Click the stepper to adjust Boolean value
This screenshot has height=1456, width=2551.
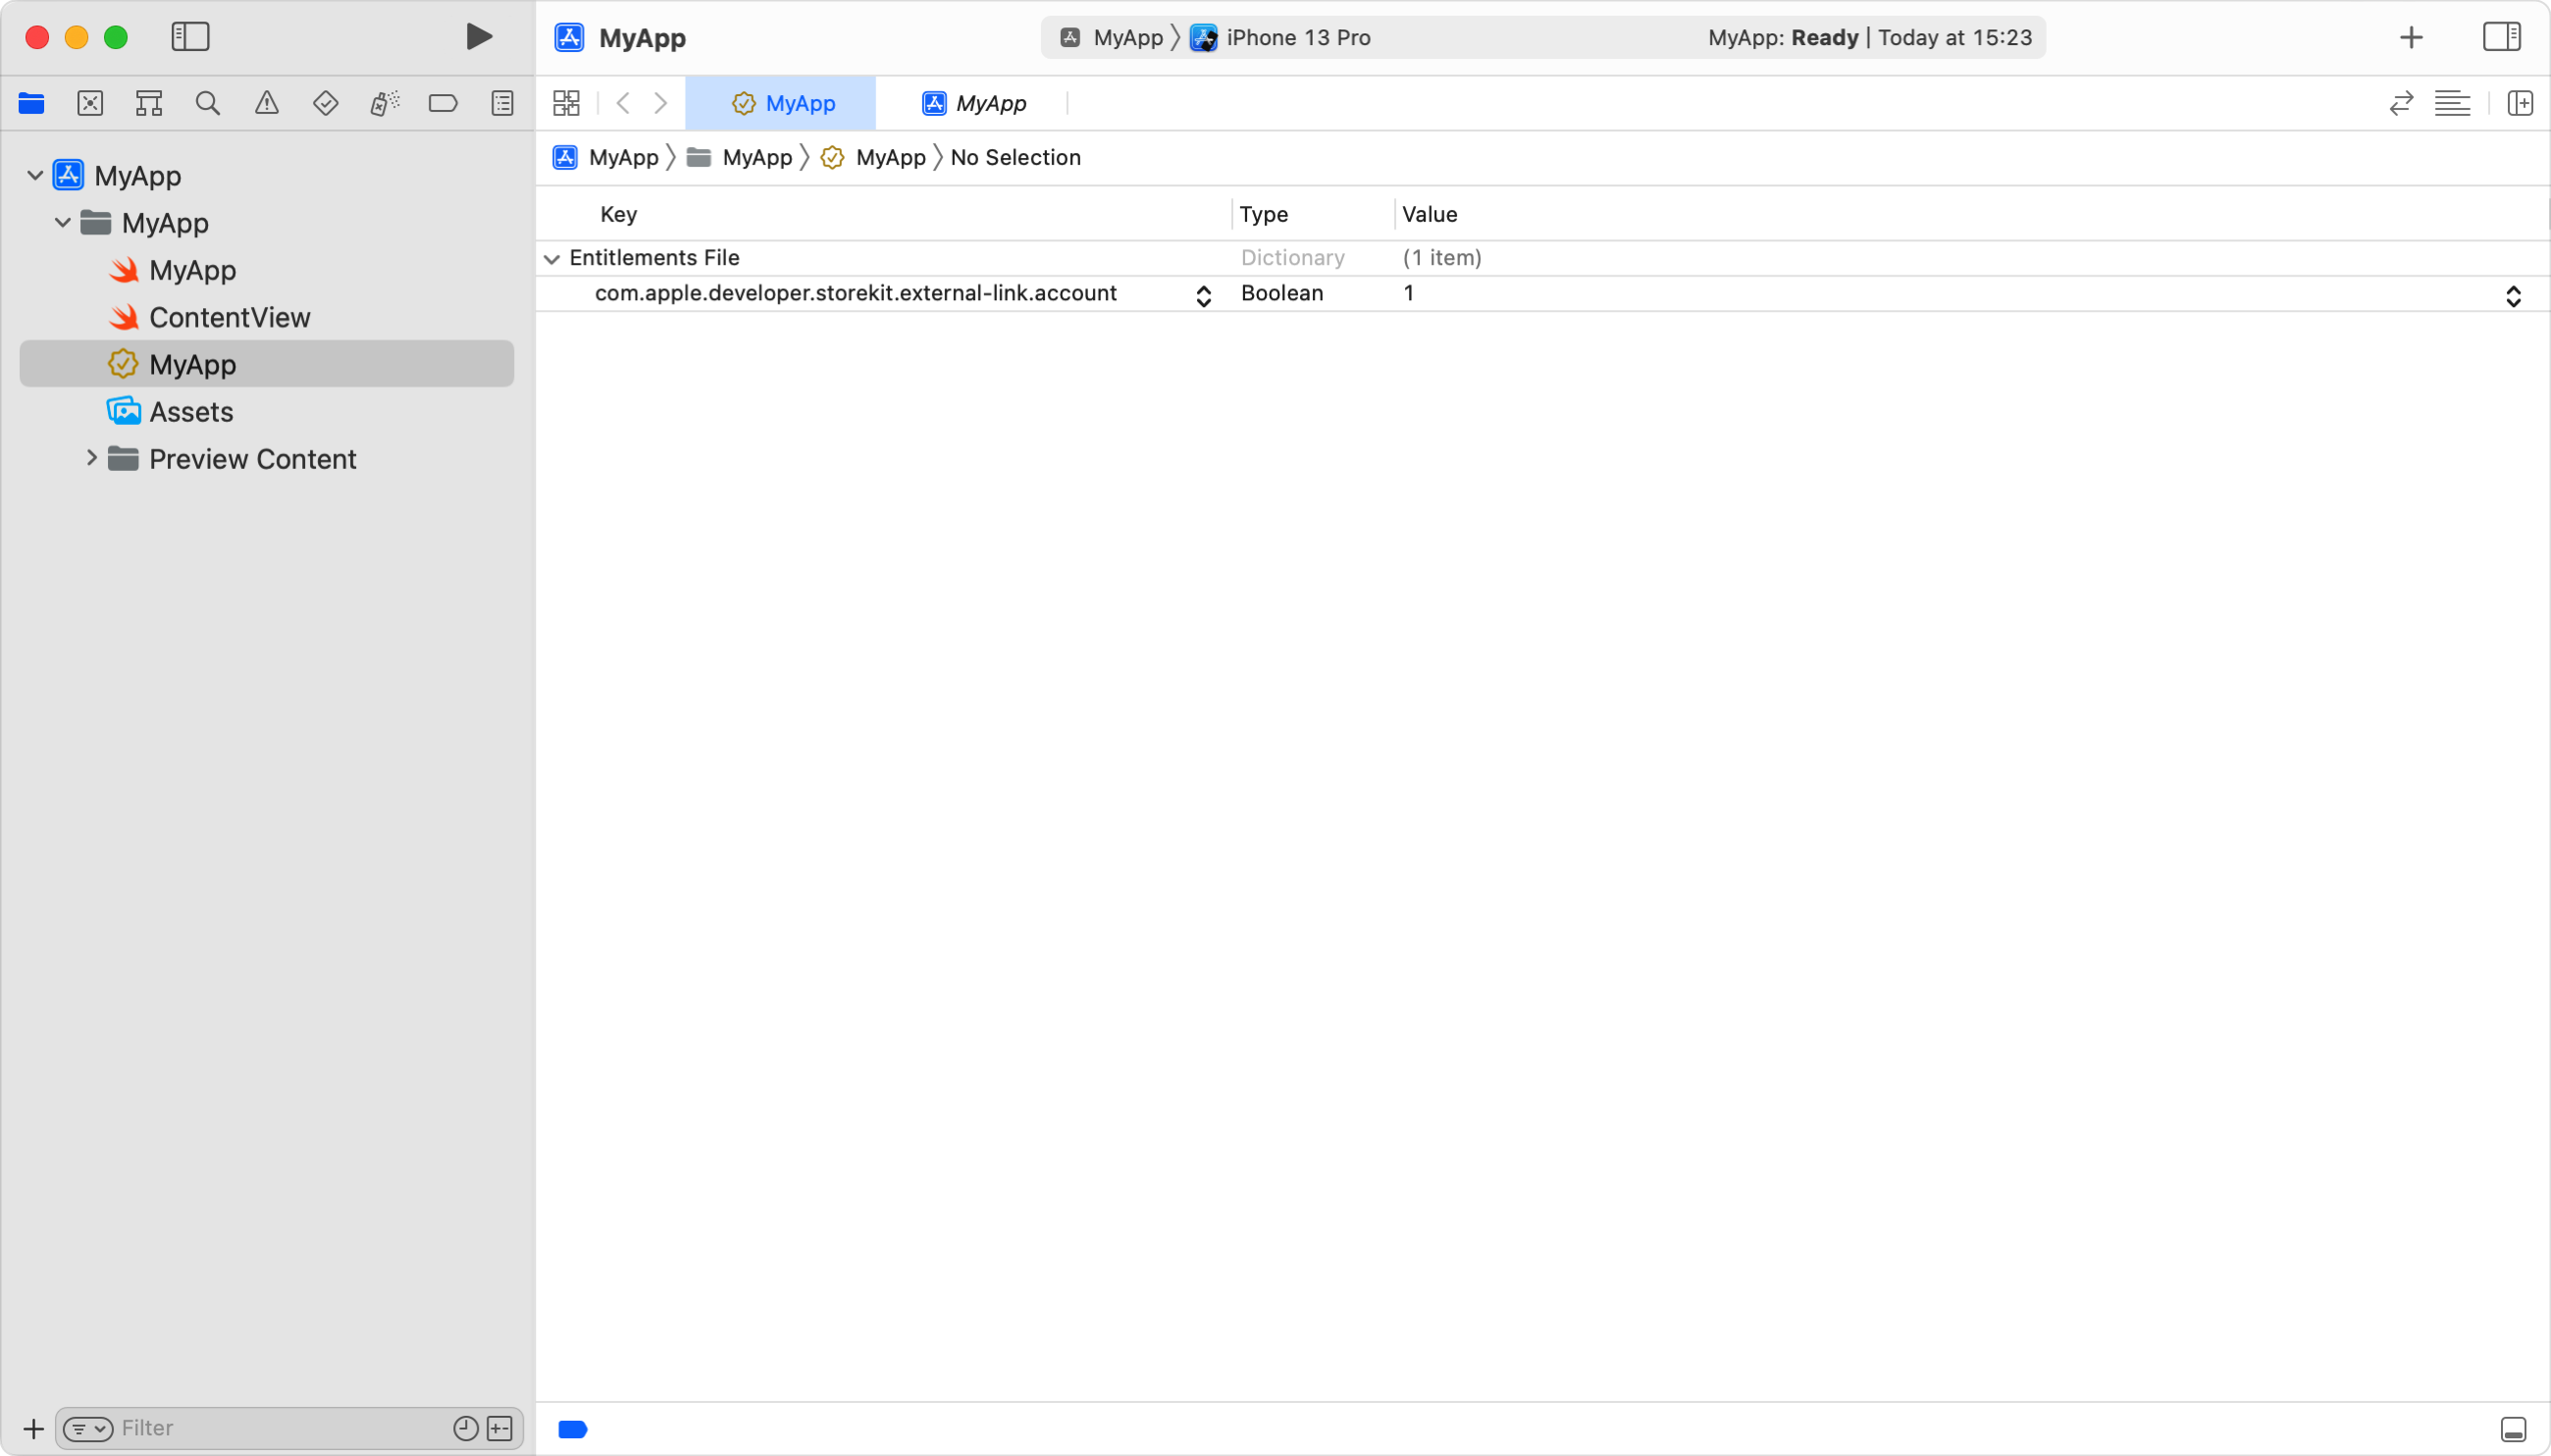point(2514,294)
